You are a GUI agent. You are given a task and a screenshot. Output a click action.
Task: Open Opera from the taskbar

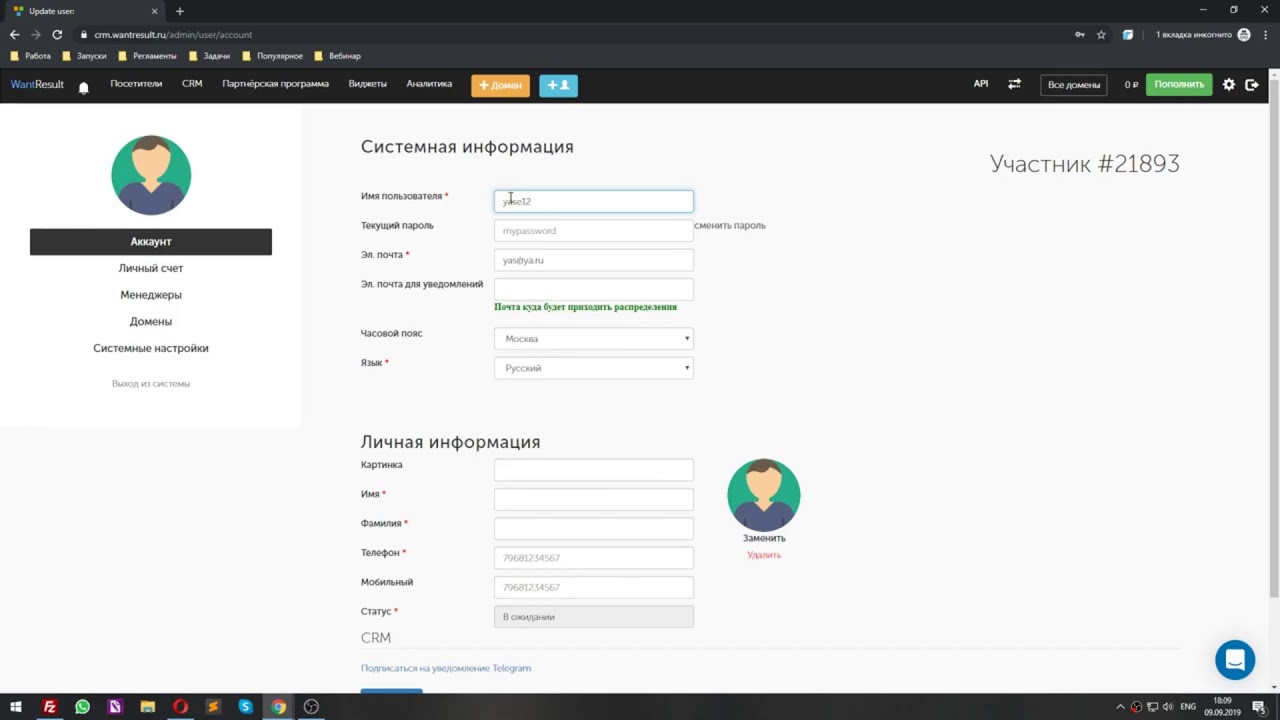(x=180, y=707)
